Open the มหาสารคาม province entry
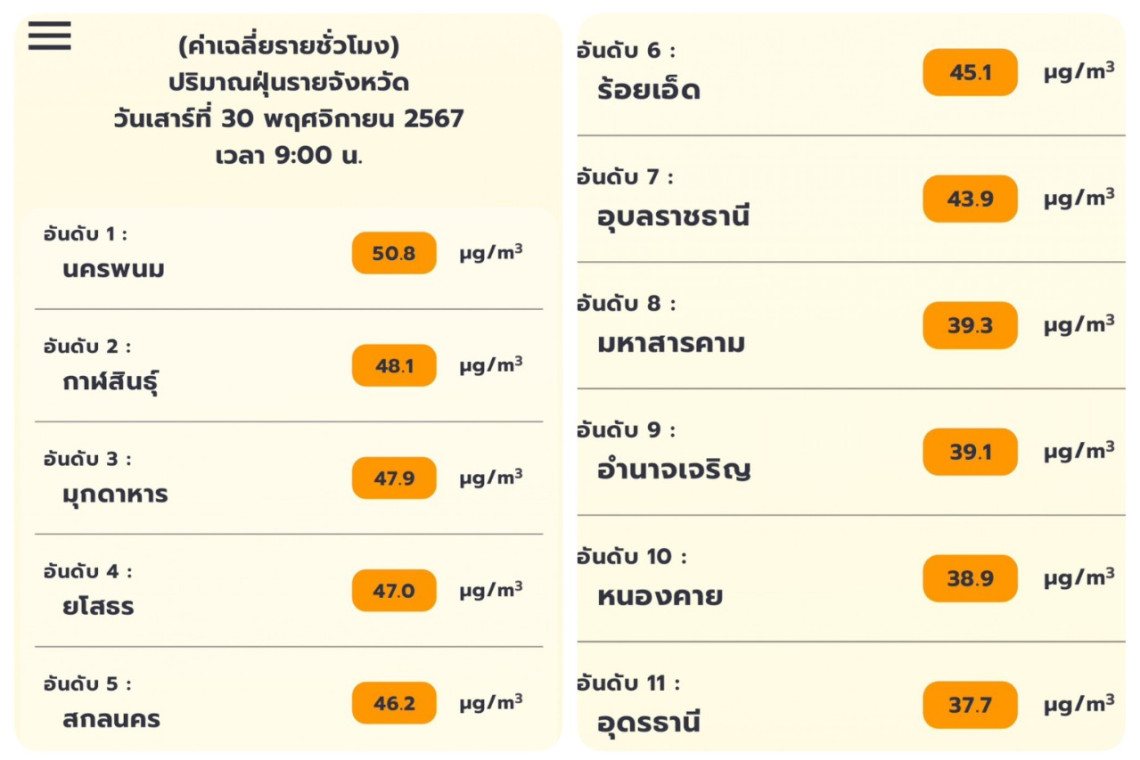 671,344
